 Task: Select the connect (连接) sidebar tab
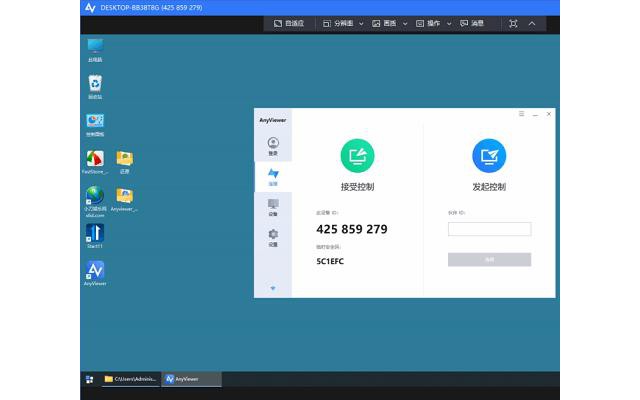[273, 177]
